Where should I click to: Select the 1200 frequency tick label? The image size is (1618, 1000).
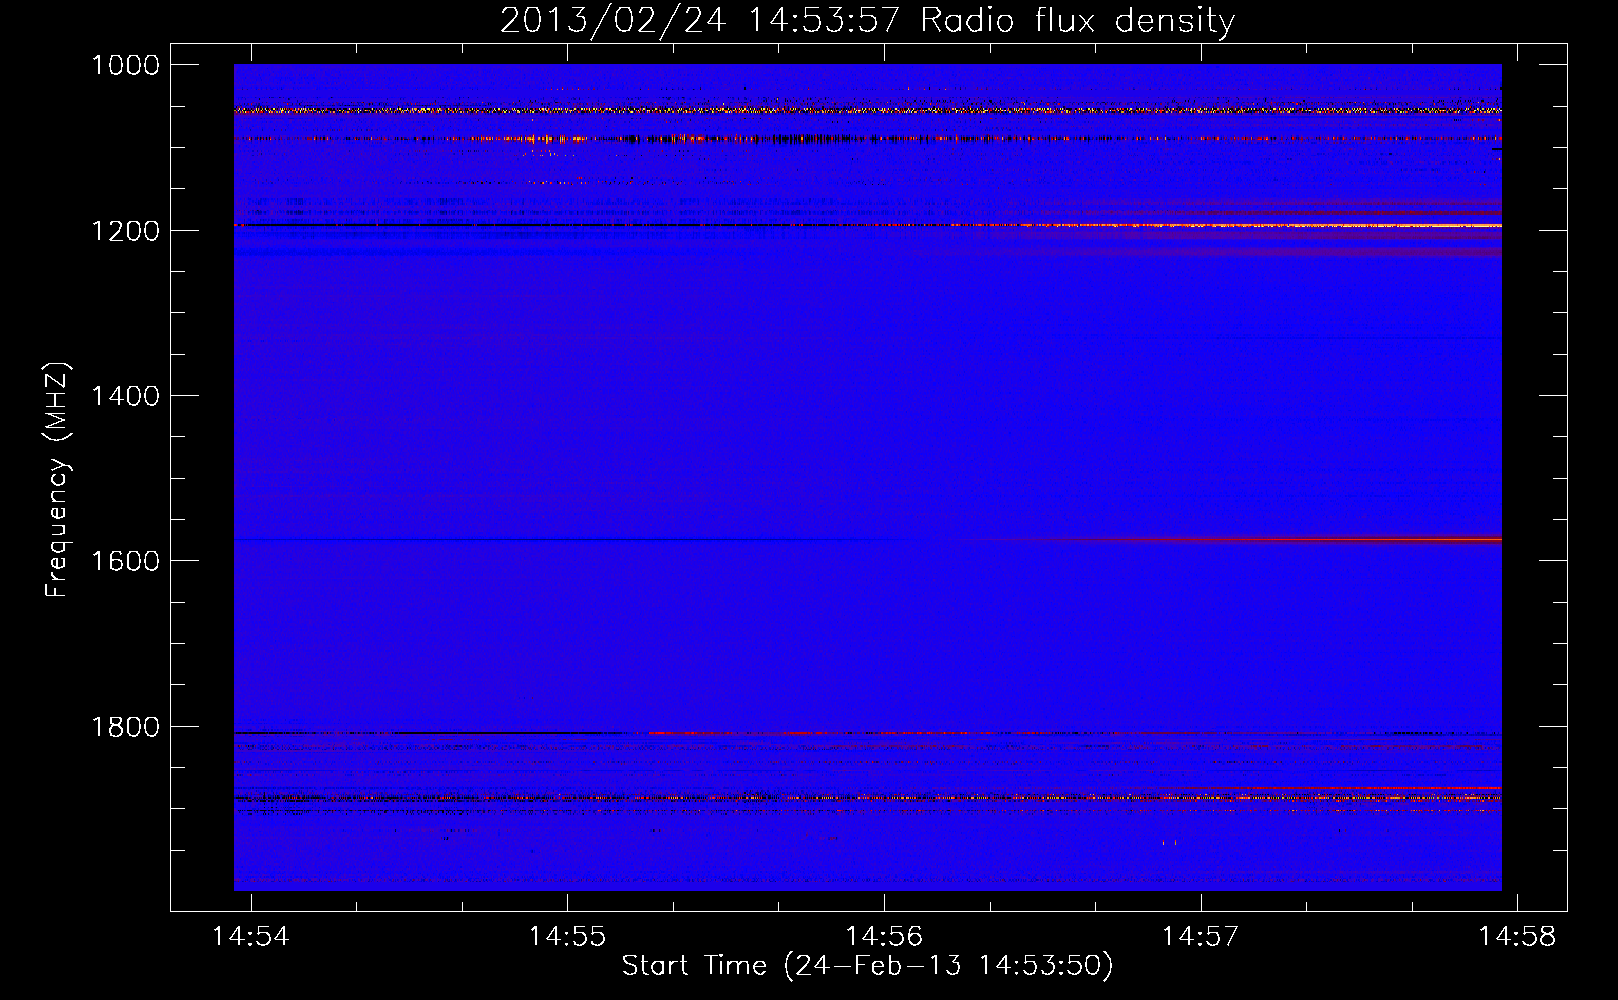(125, 231)
